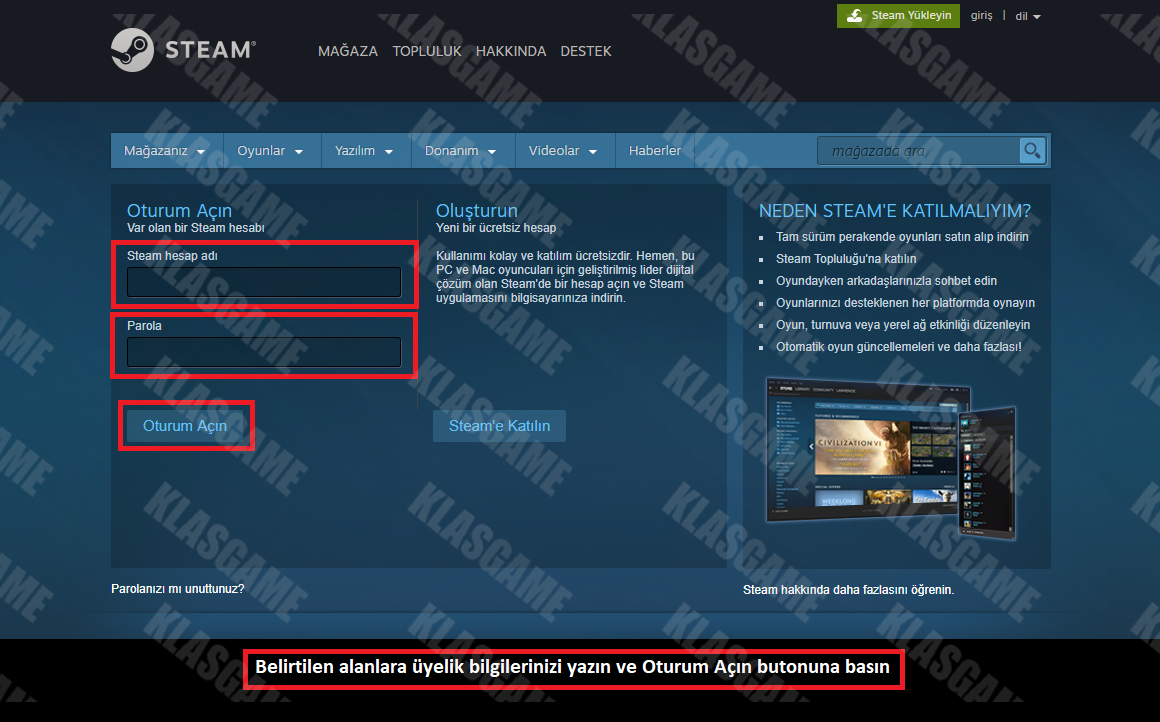This screenshot has height=722, width=1160.
Task: Click the Steam'e Katılın button
Action: (499, 426)
